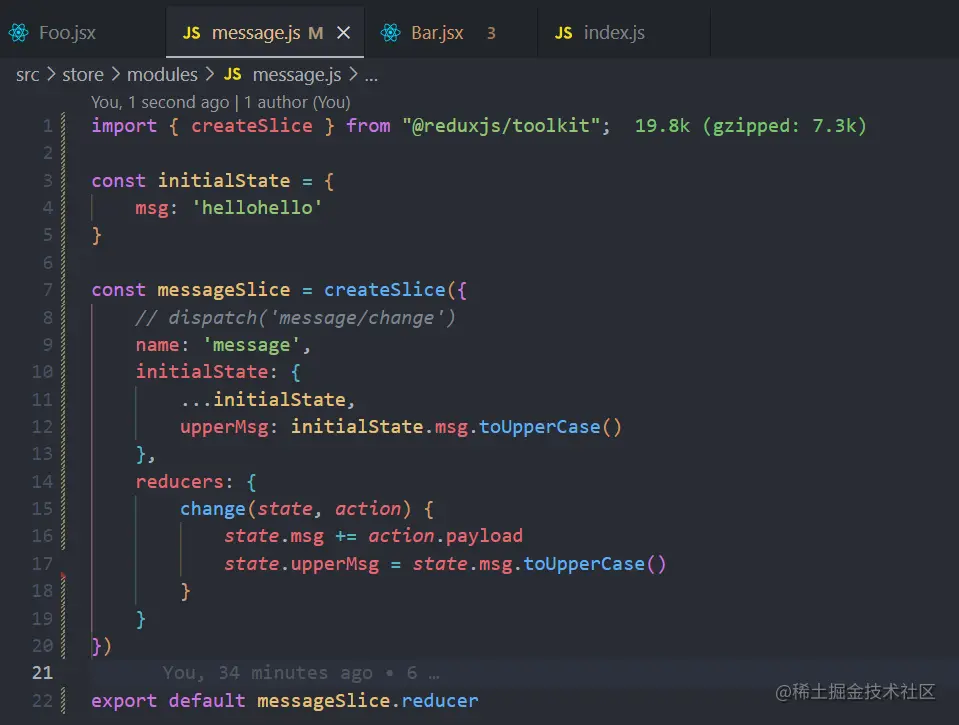Click the JS icon on message.js tab

(191, 33)
